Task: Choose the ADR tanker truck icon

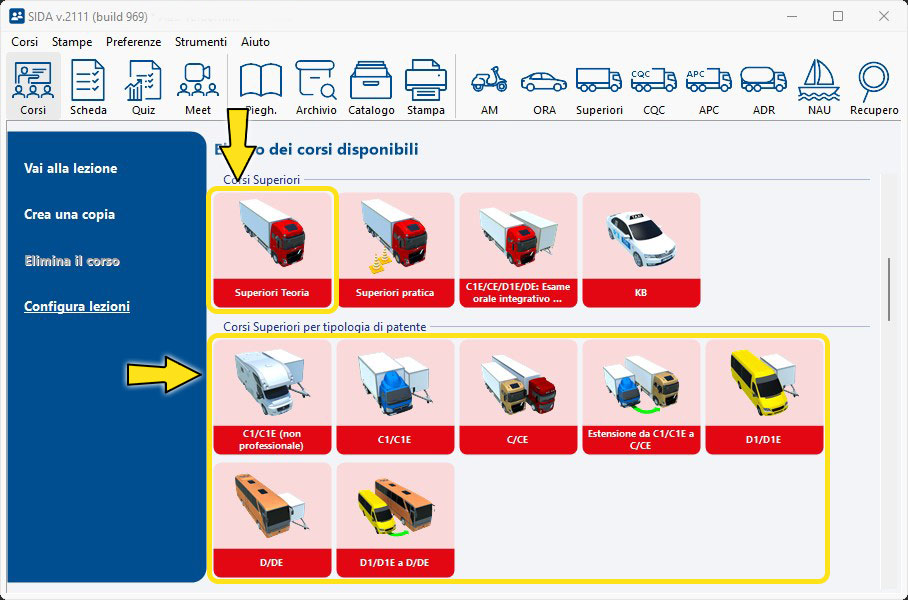Action: 764,87
